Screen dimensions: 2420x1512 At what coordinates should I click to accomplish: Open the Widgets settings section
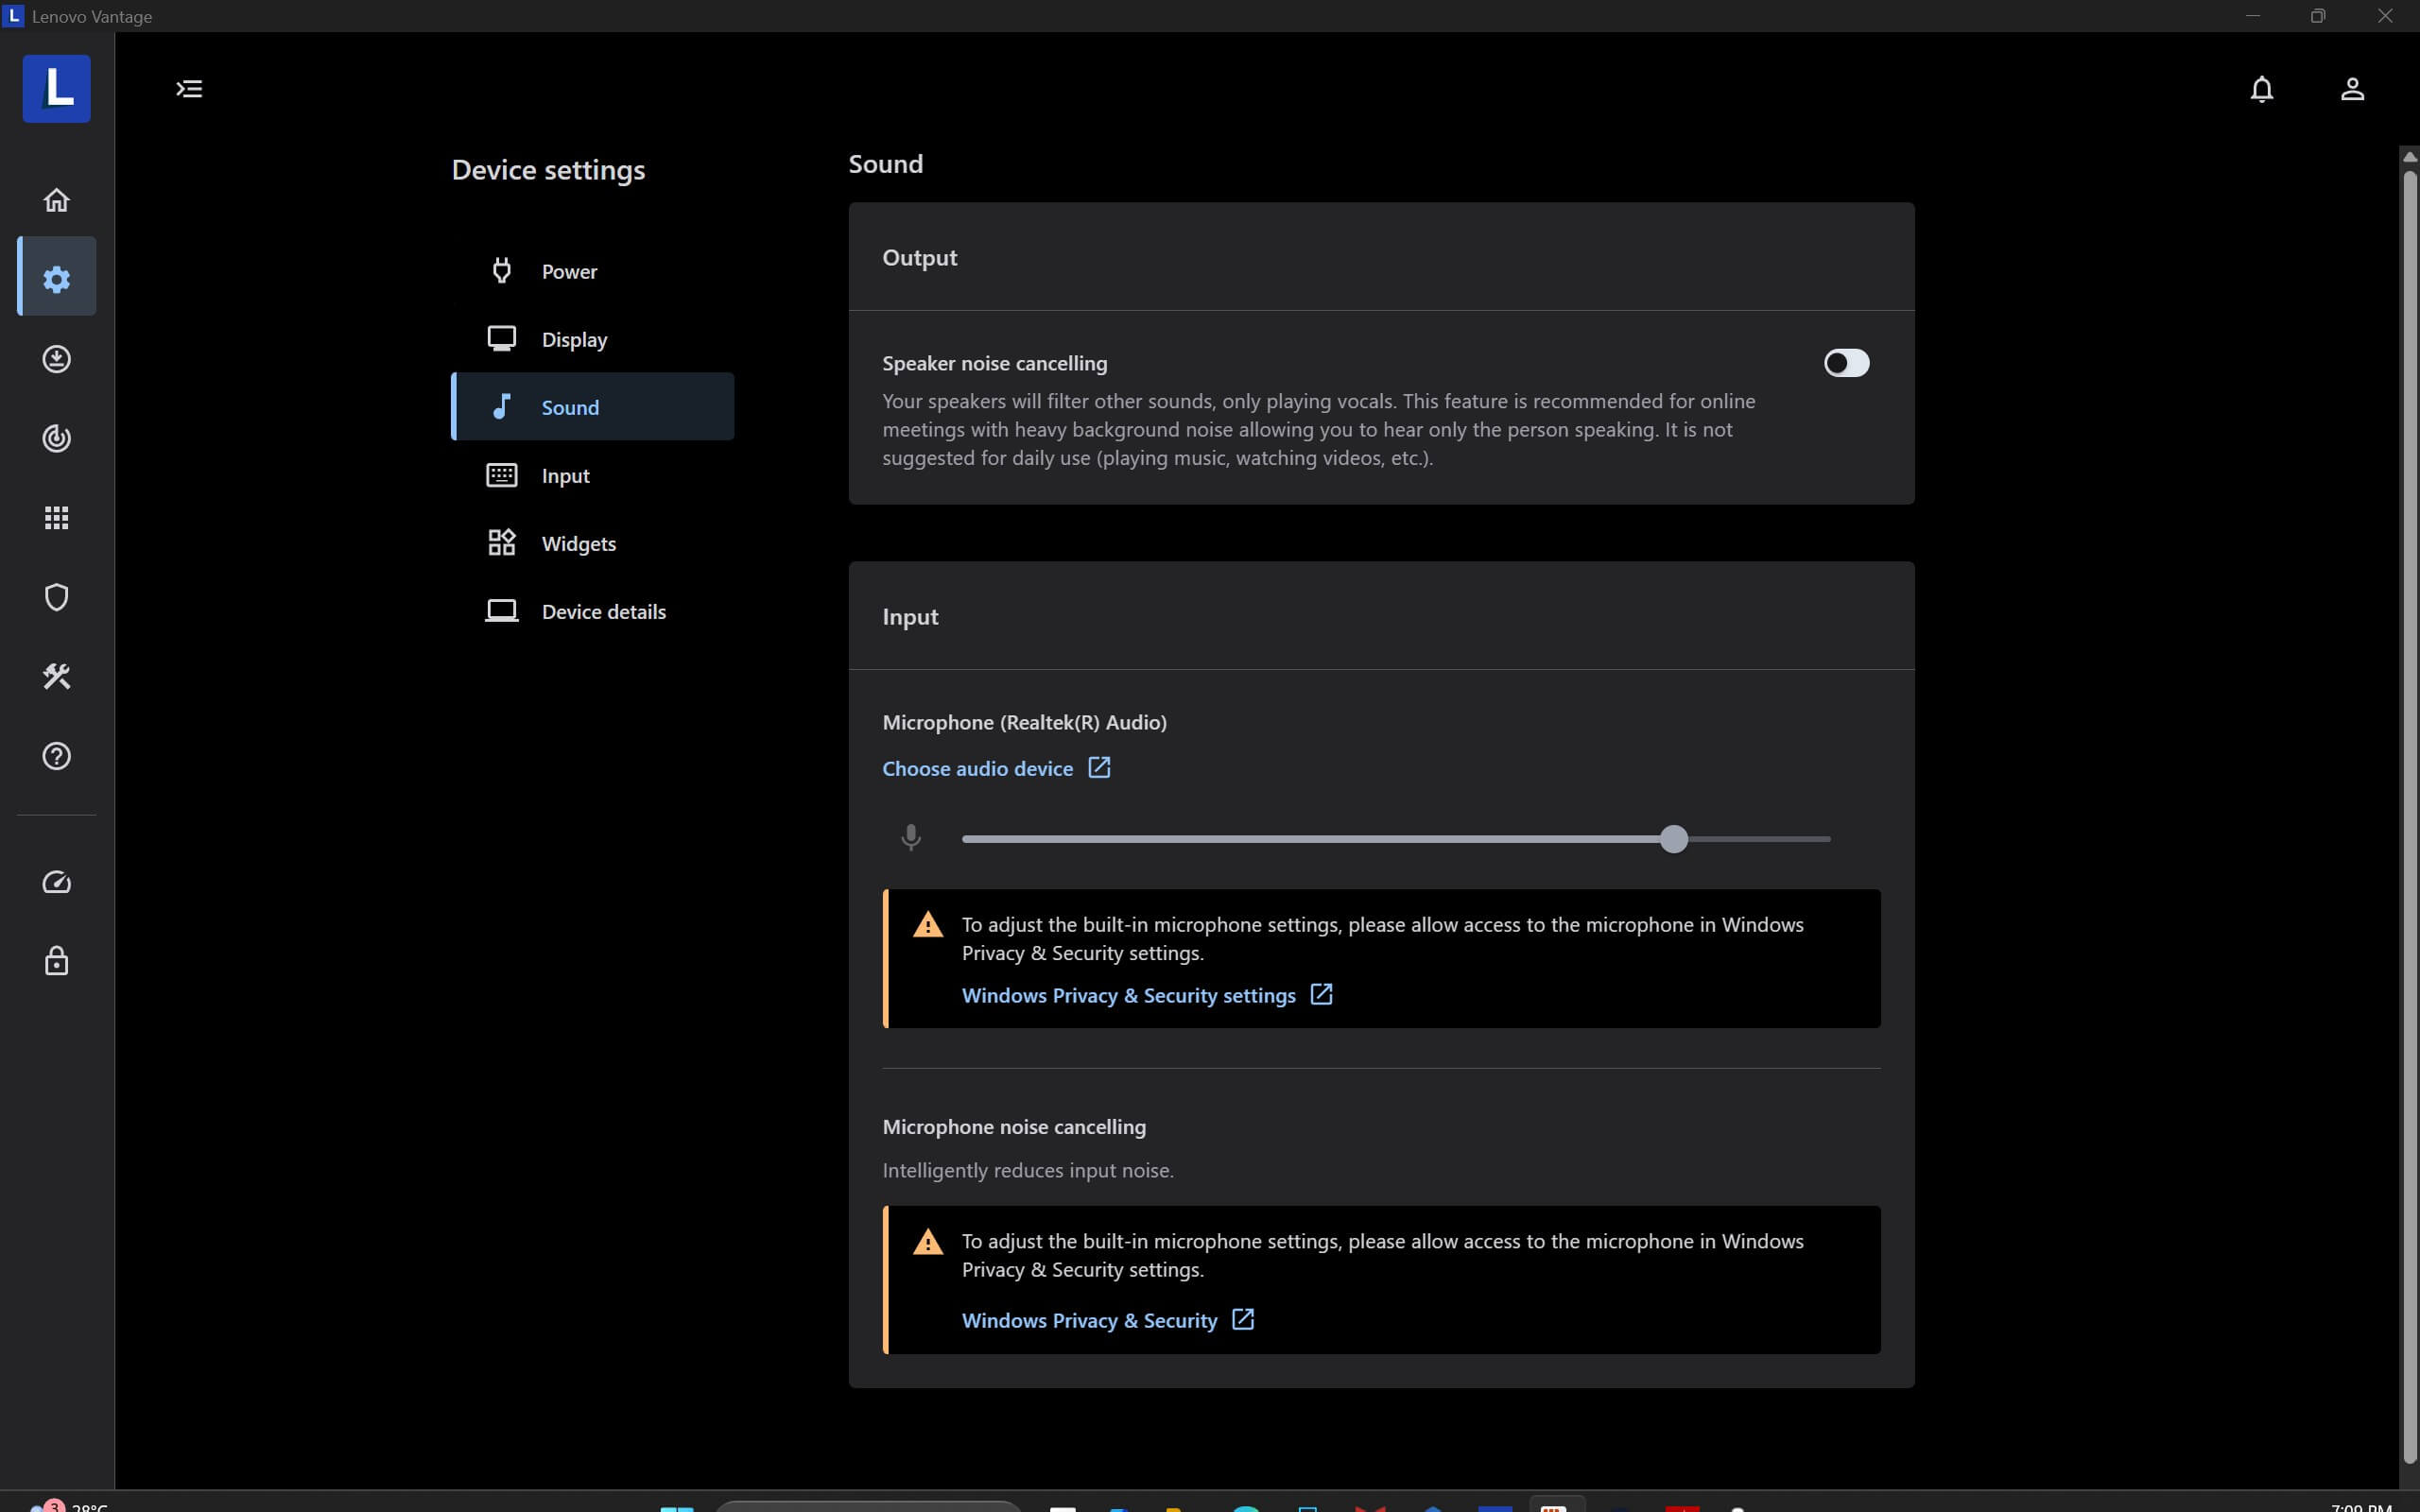coord(578,544)
